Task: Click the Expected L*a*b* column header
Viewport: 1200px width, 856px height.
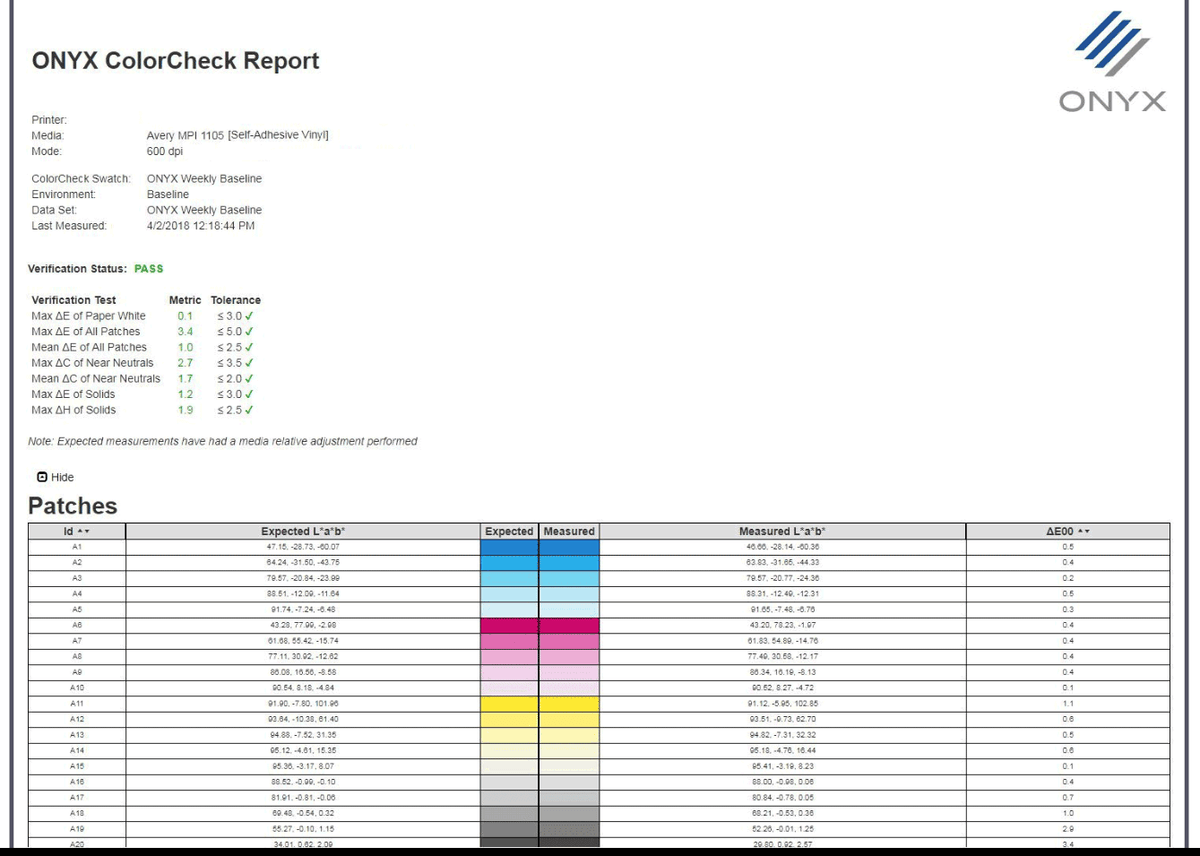Action: click(x=302, y=531)
